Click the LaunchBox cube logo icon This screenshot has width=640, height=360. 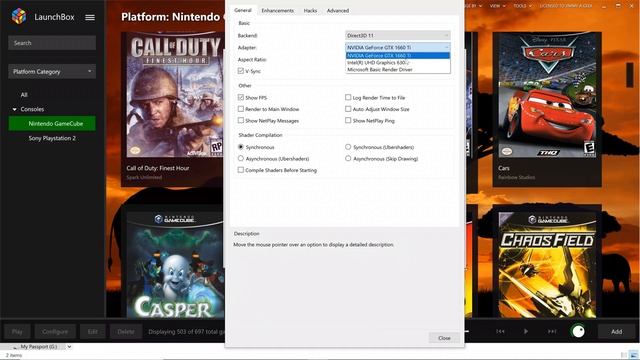19,16
